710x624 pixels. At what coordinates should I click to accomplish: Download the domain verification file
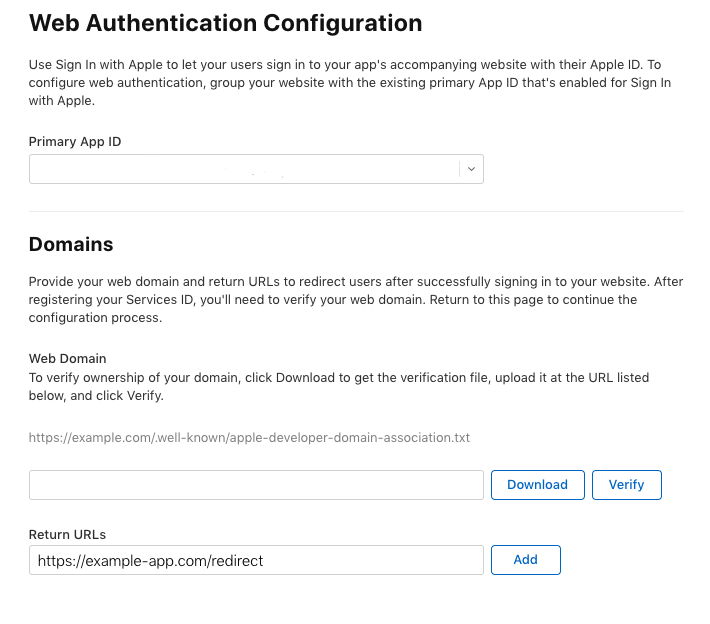click(537, 485)
